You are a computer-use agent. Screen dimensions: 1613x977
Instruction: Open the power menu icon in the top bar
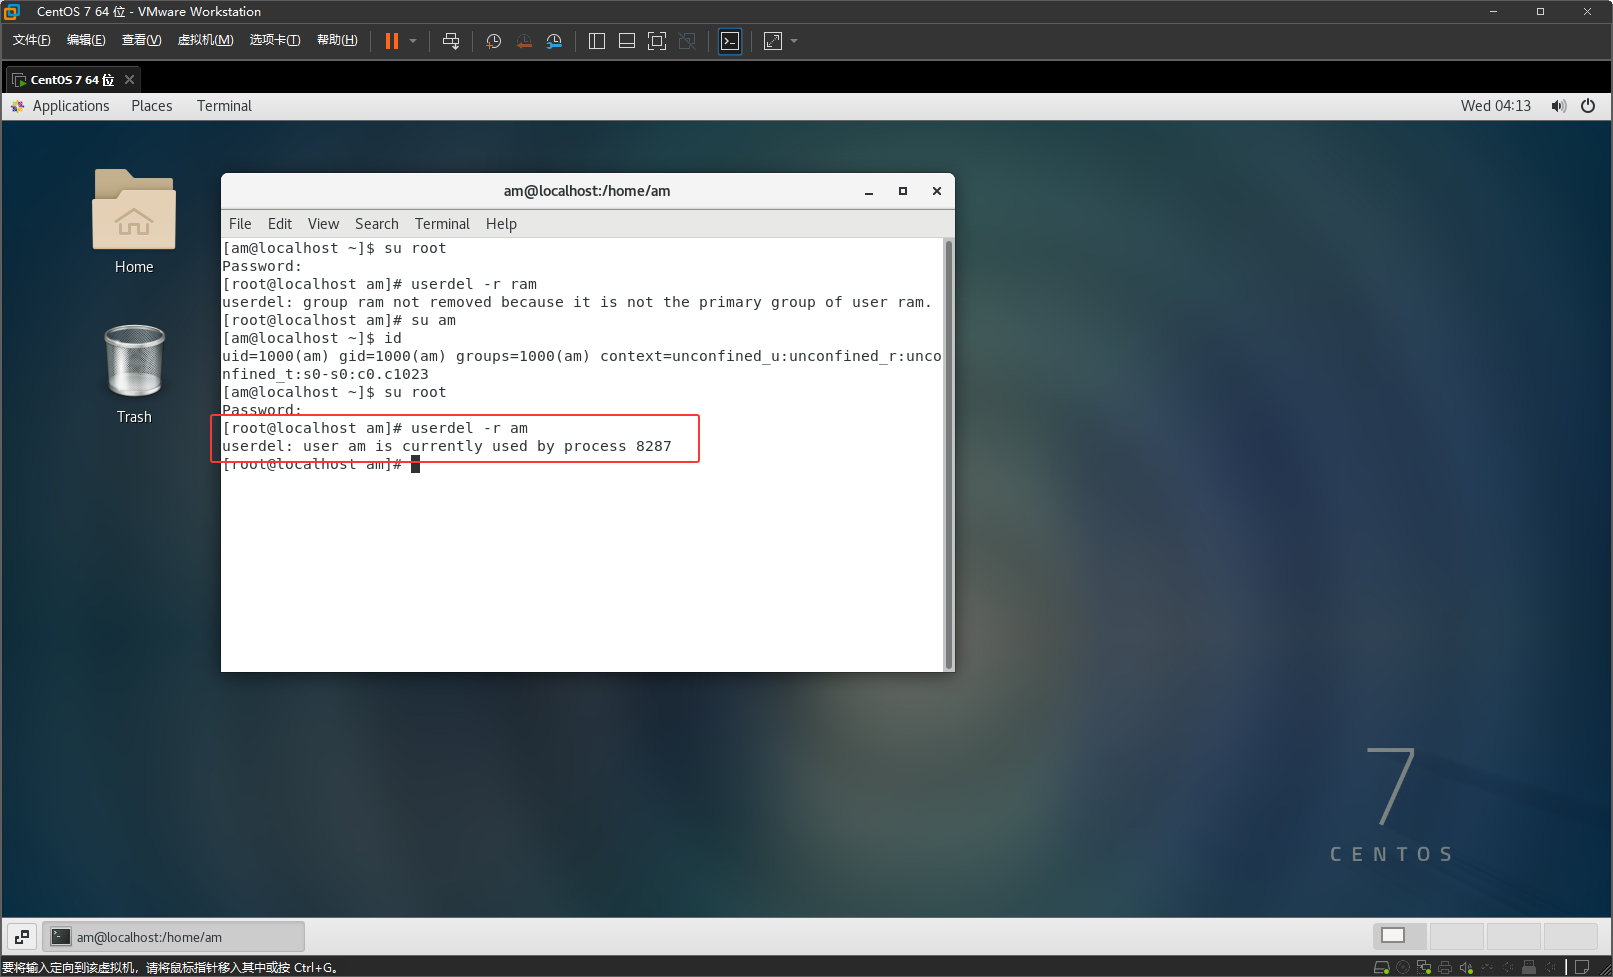coord(1588,106)
